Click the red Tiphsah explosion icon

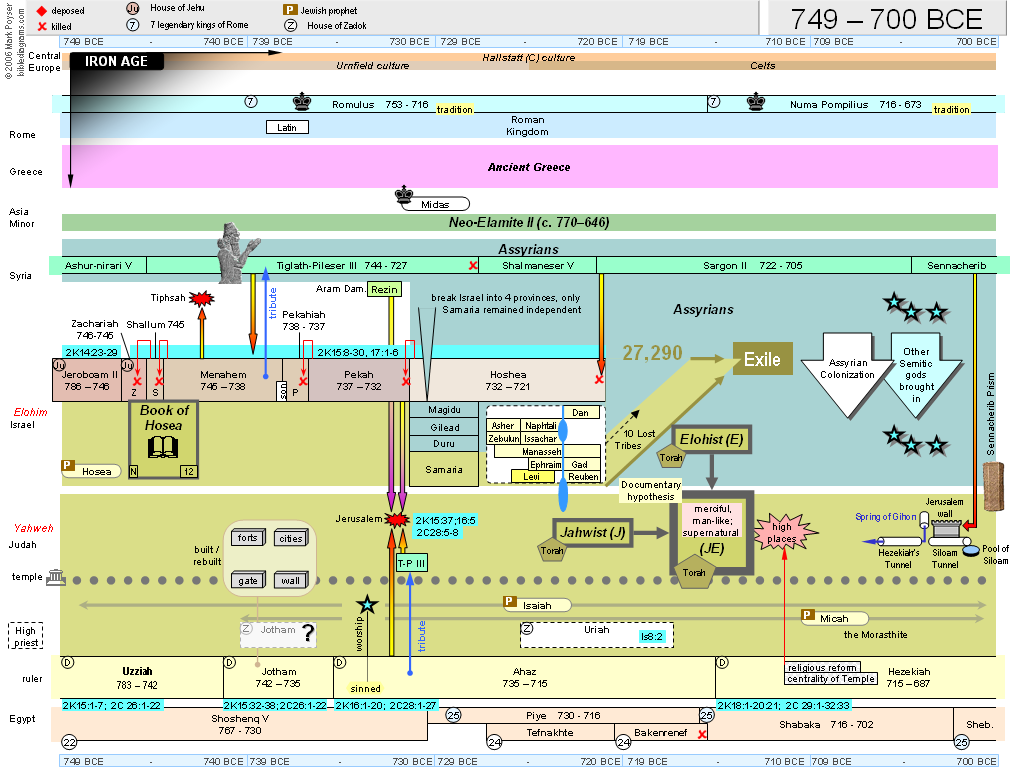(201, 298)
